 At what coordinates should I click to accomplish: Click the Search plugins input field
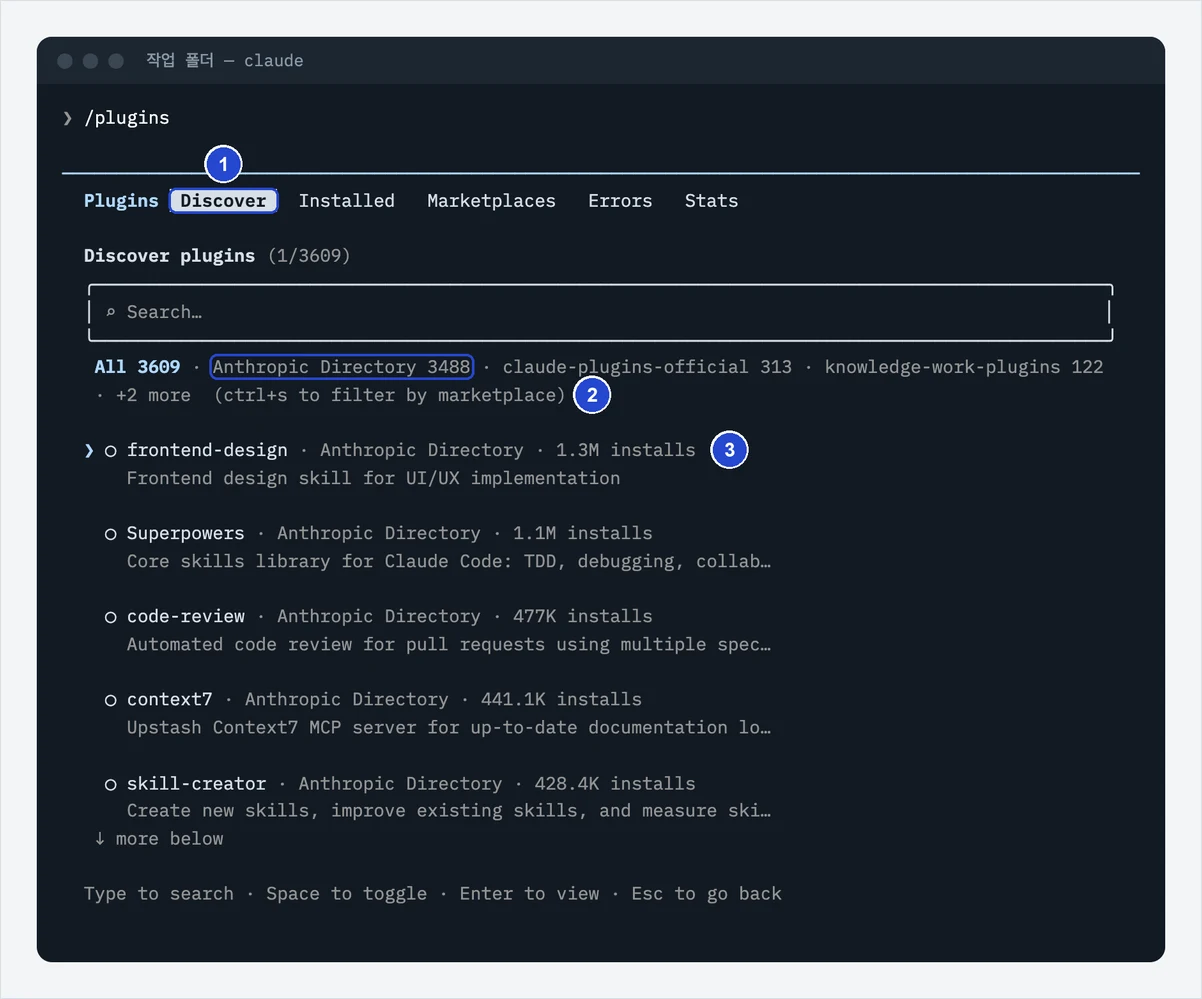[601, 312]
